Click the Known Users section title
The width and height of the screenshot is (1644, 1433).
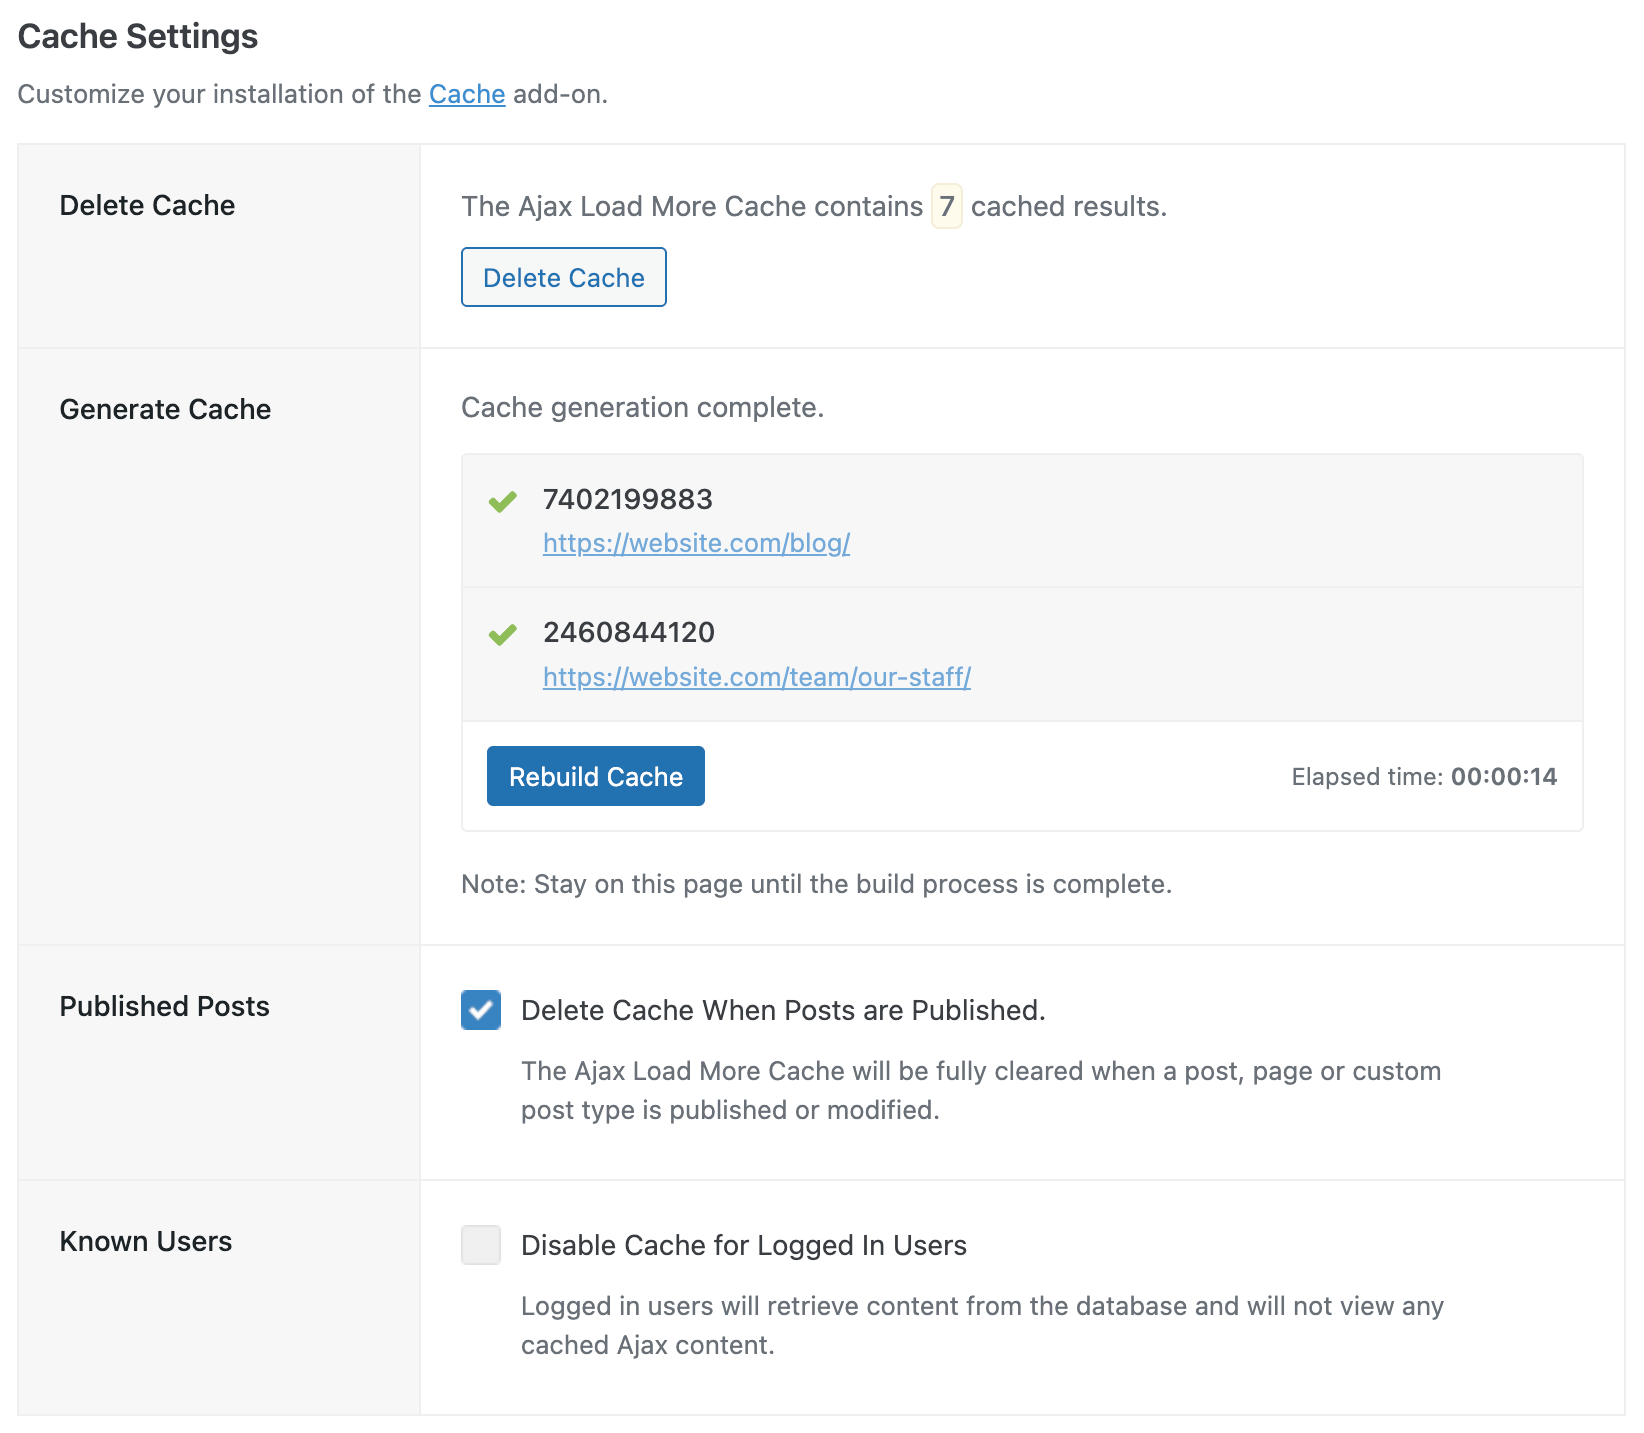(x=145, y=1241)
